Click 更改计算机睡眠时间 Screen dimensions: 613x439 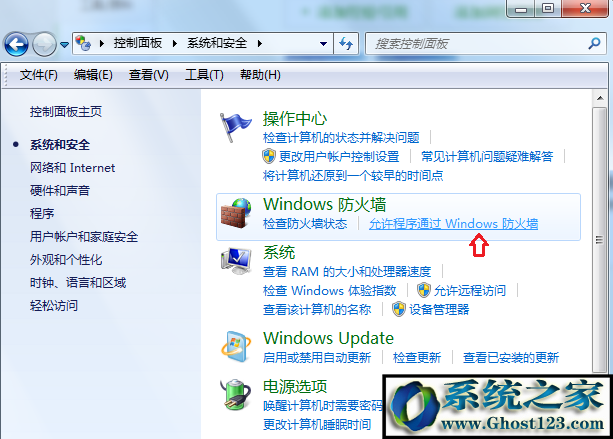317,424
